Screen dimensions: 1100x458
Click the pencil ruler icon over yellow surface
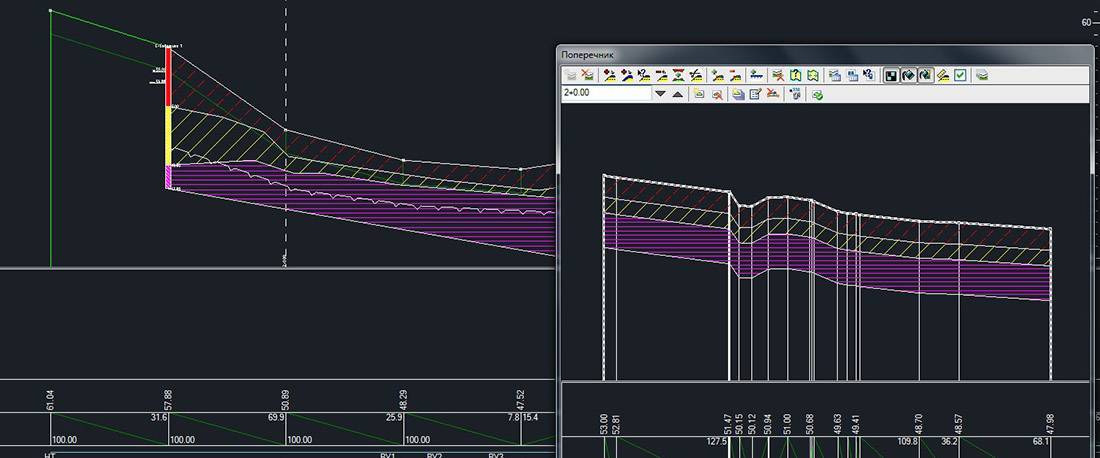[942, 75]
